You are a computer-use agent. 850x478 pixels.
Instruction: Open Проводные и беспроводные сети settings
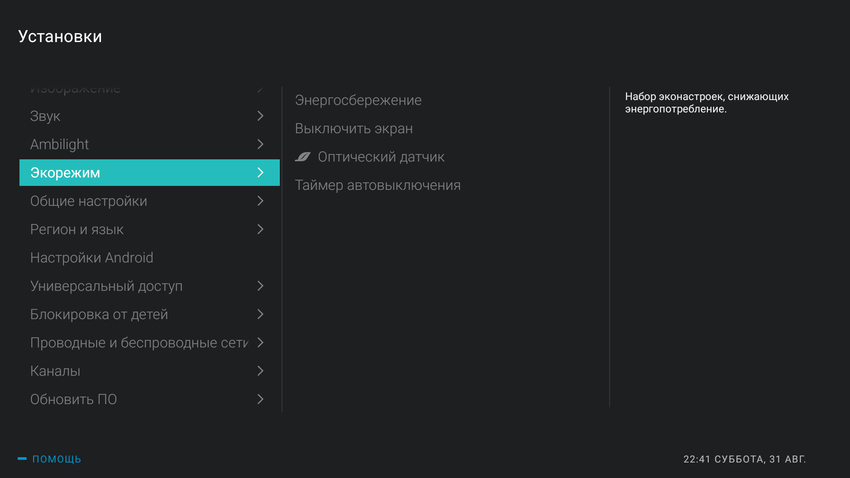click(138, 343)
